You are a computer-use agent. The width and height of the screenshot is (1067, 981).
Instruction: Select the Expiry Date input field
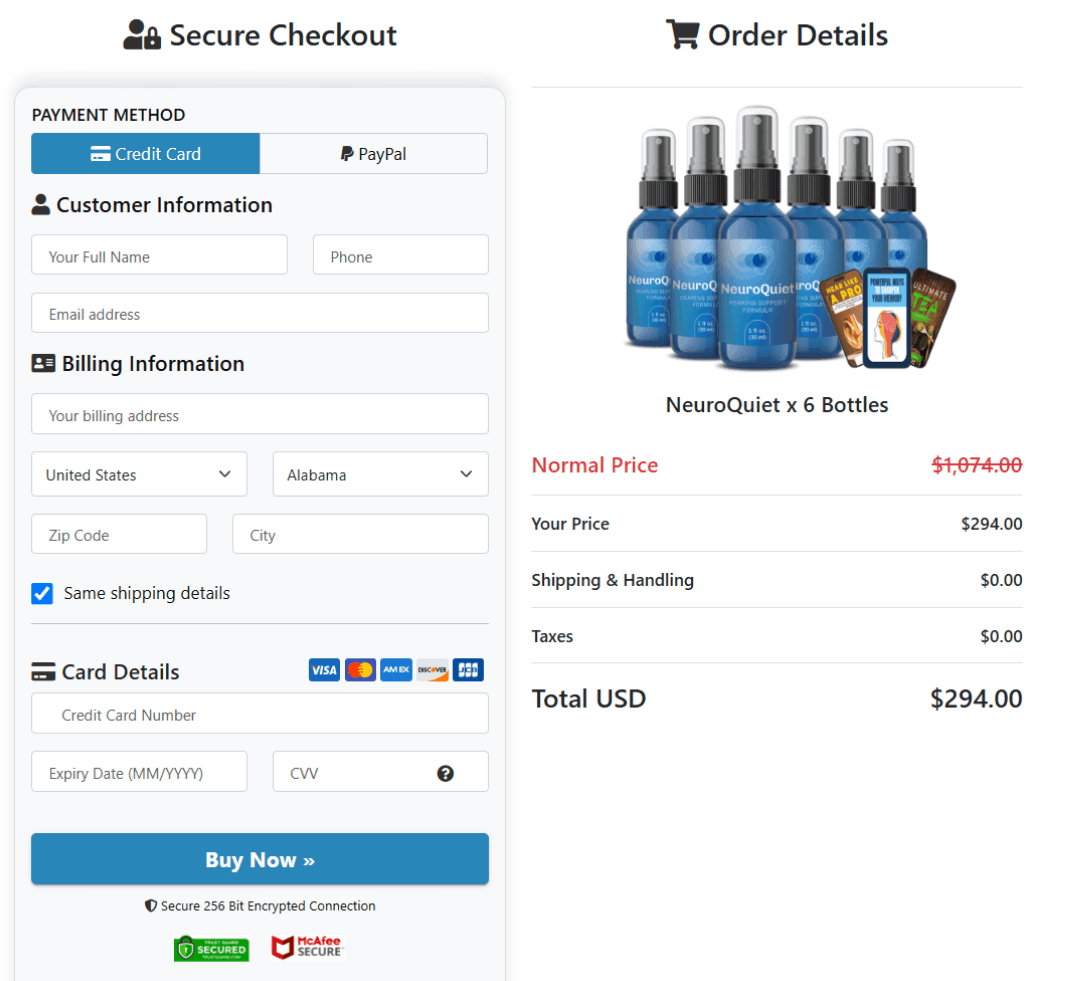(139, 772)
